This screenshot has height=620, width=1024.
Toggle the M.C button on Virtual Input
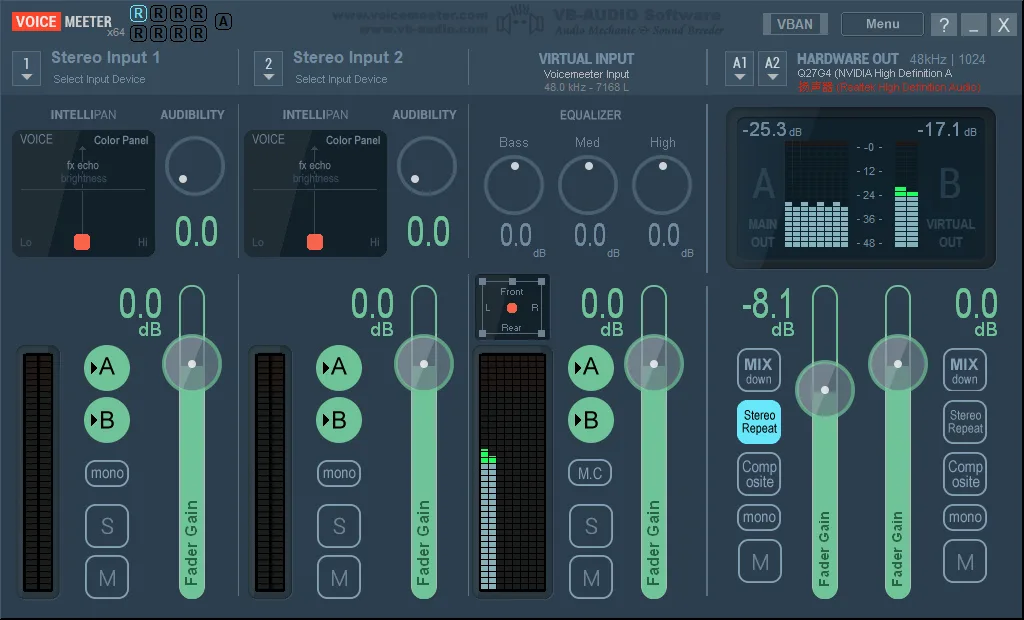[590, 473]
